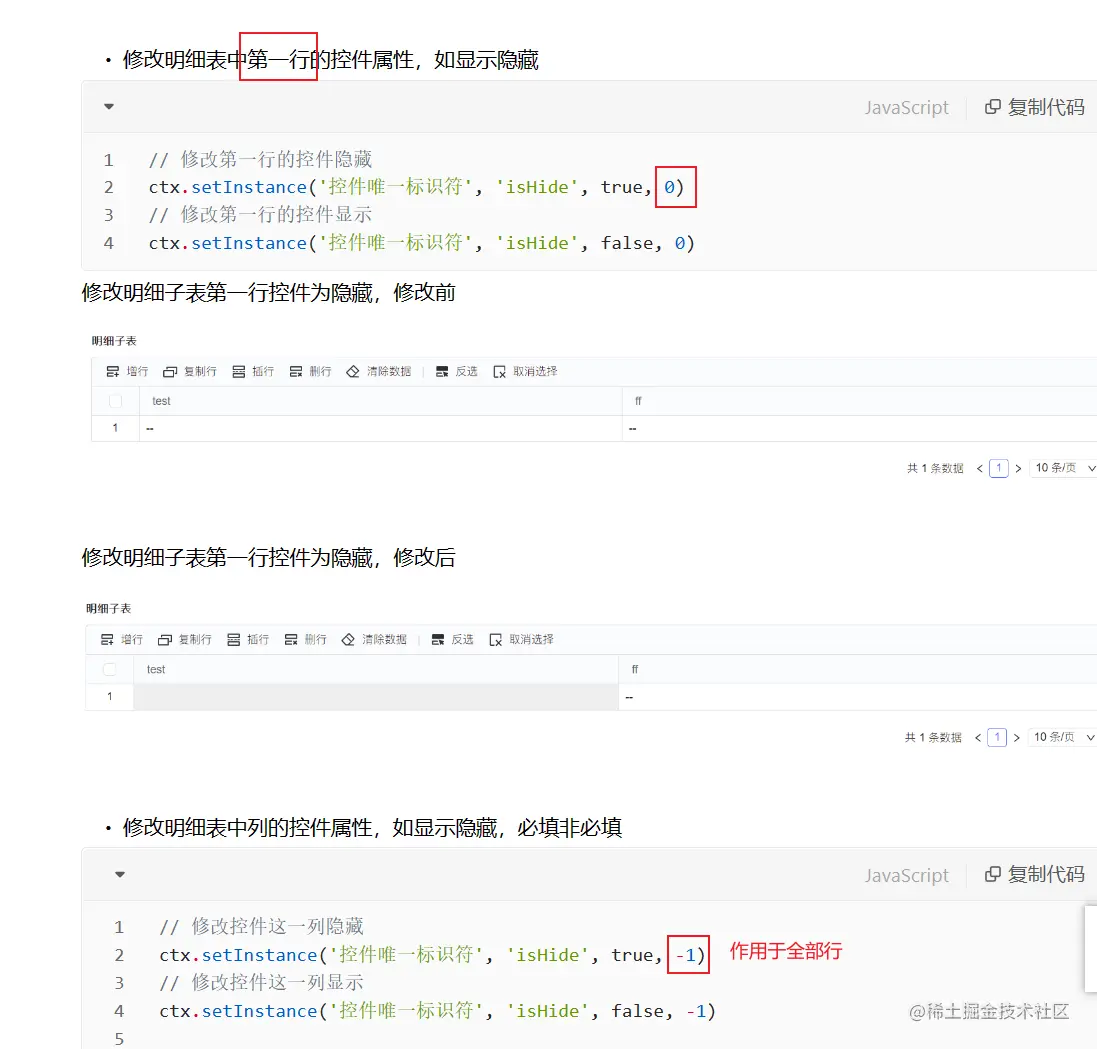Copy code of the first-row isHide block
The height and width of the screenshot is (1049, 1097).
[x=1035, y=107]
